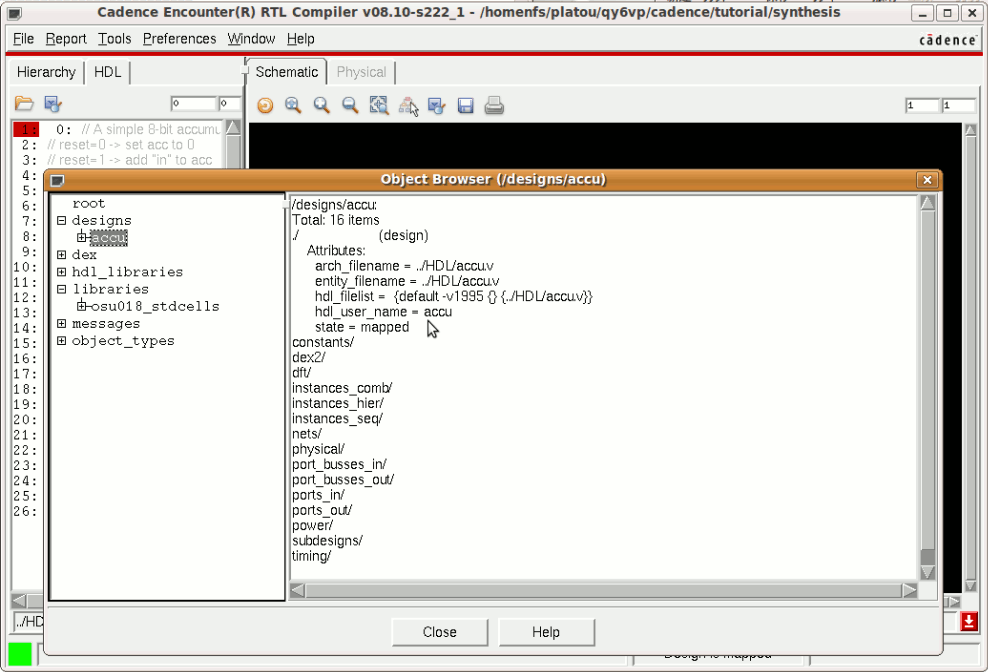Viewport: 988px width, 672px height.
Task: Click the open folder icon in HDL panel
Action: pos(24,103)
